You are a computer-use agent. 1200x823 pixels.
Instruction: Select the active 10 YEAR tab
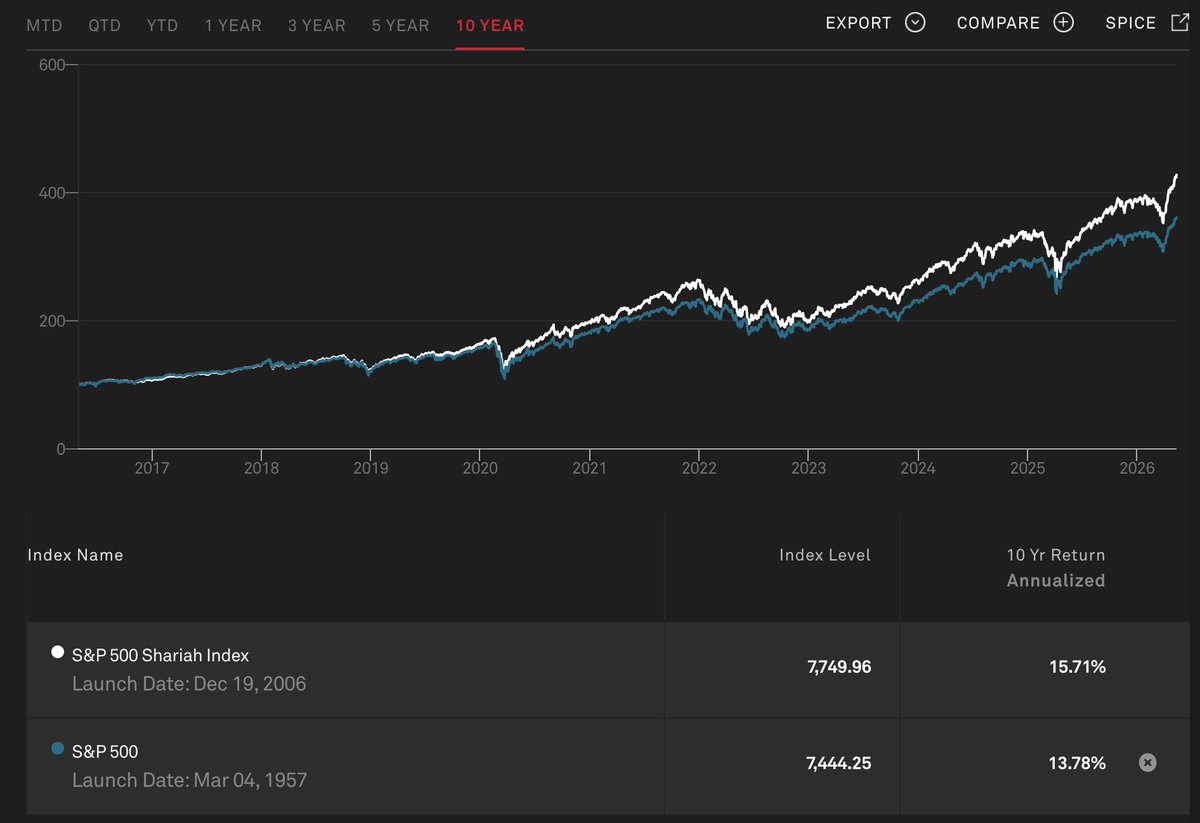489,25
